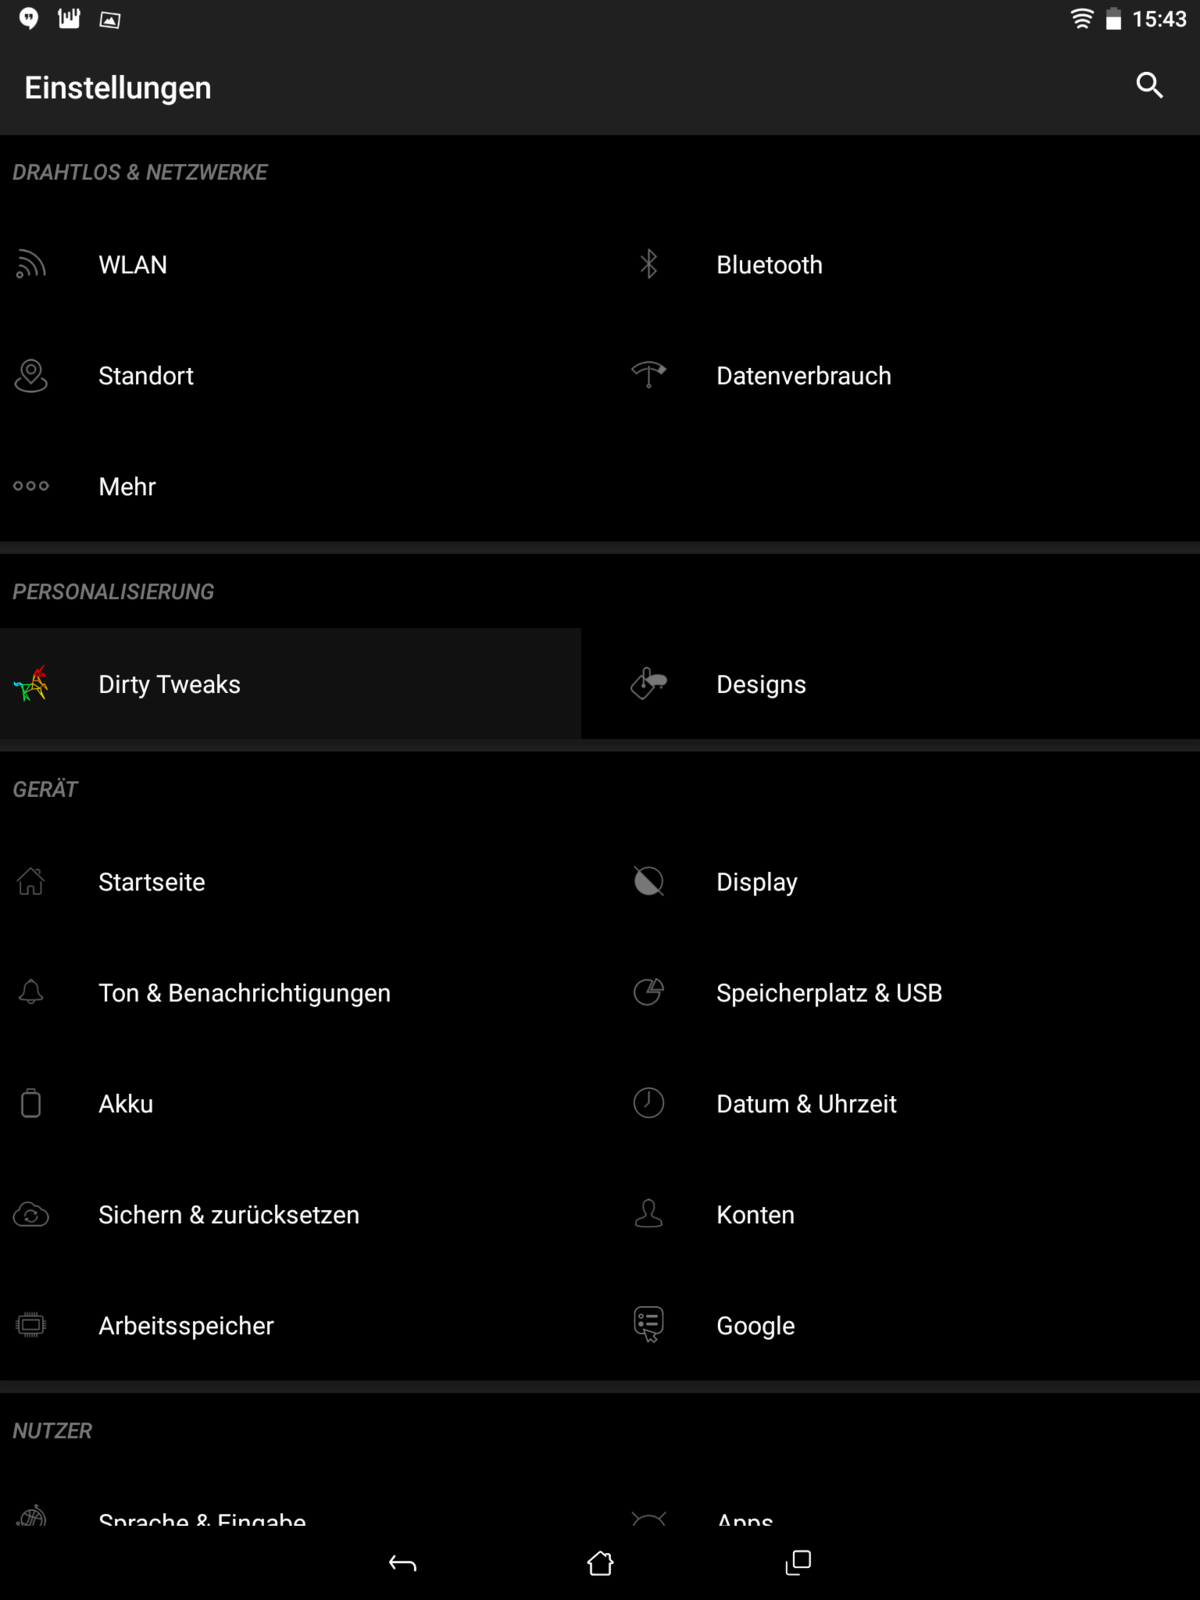Open Speicherplatz & USB settings

[x=829, y=993]
